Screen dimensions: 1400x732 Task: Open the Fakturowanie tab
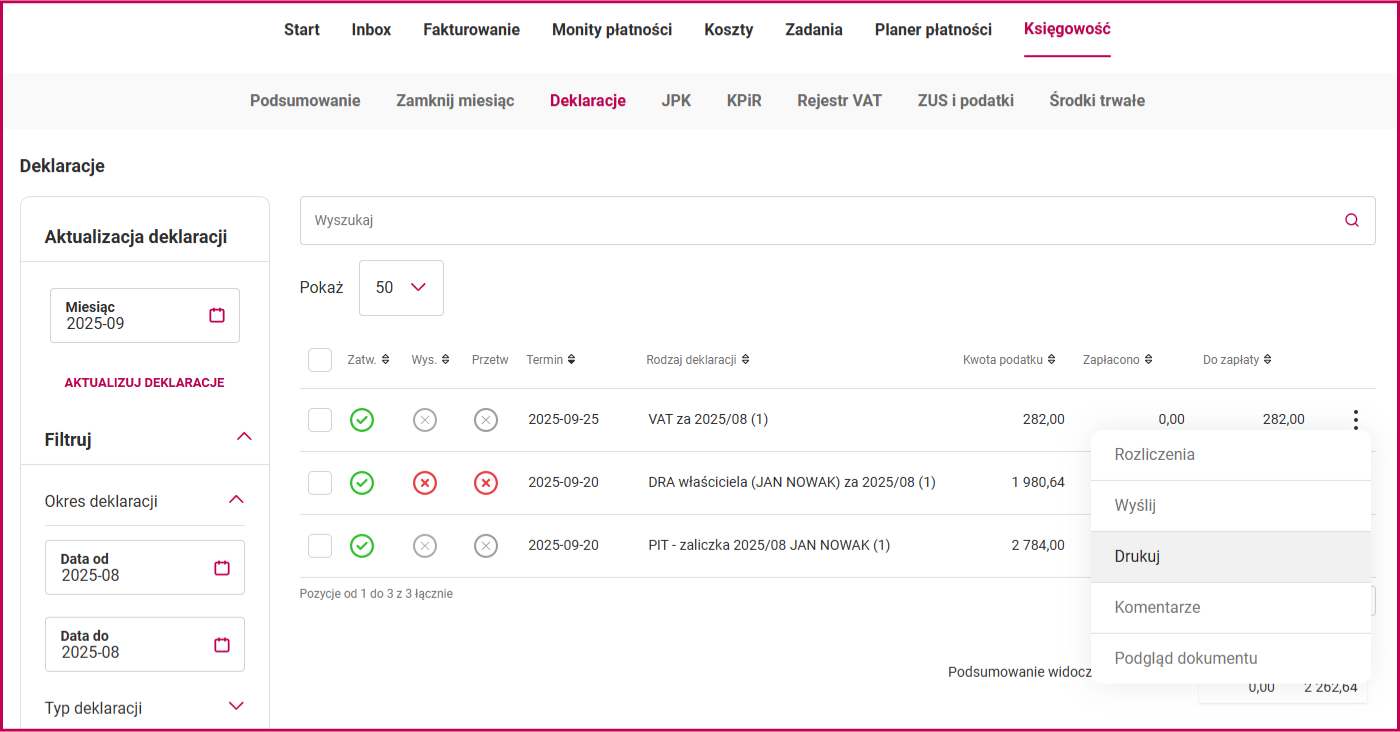point(471,30)
